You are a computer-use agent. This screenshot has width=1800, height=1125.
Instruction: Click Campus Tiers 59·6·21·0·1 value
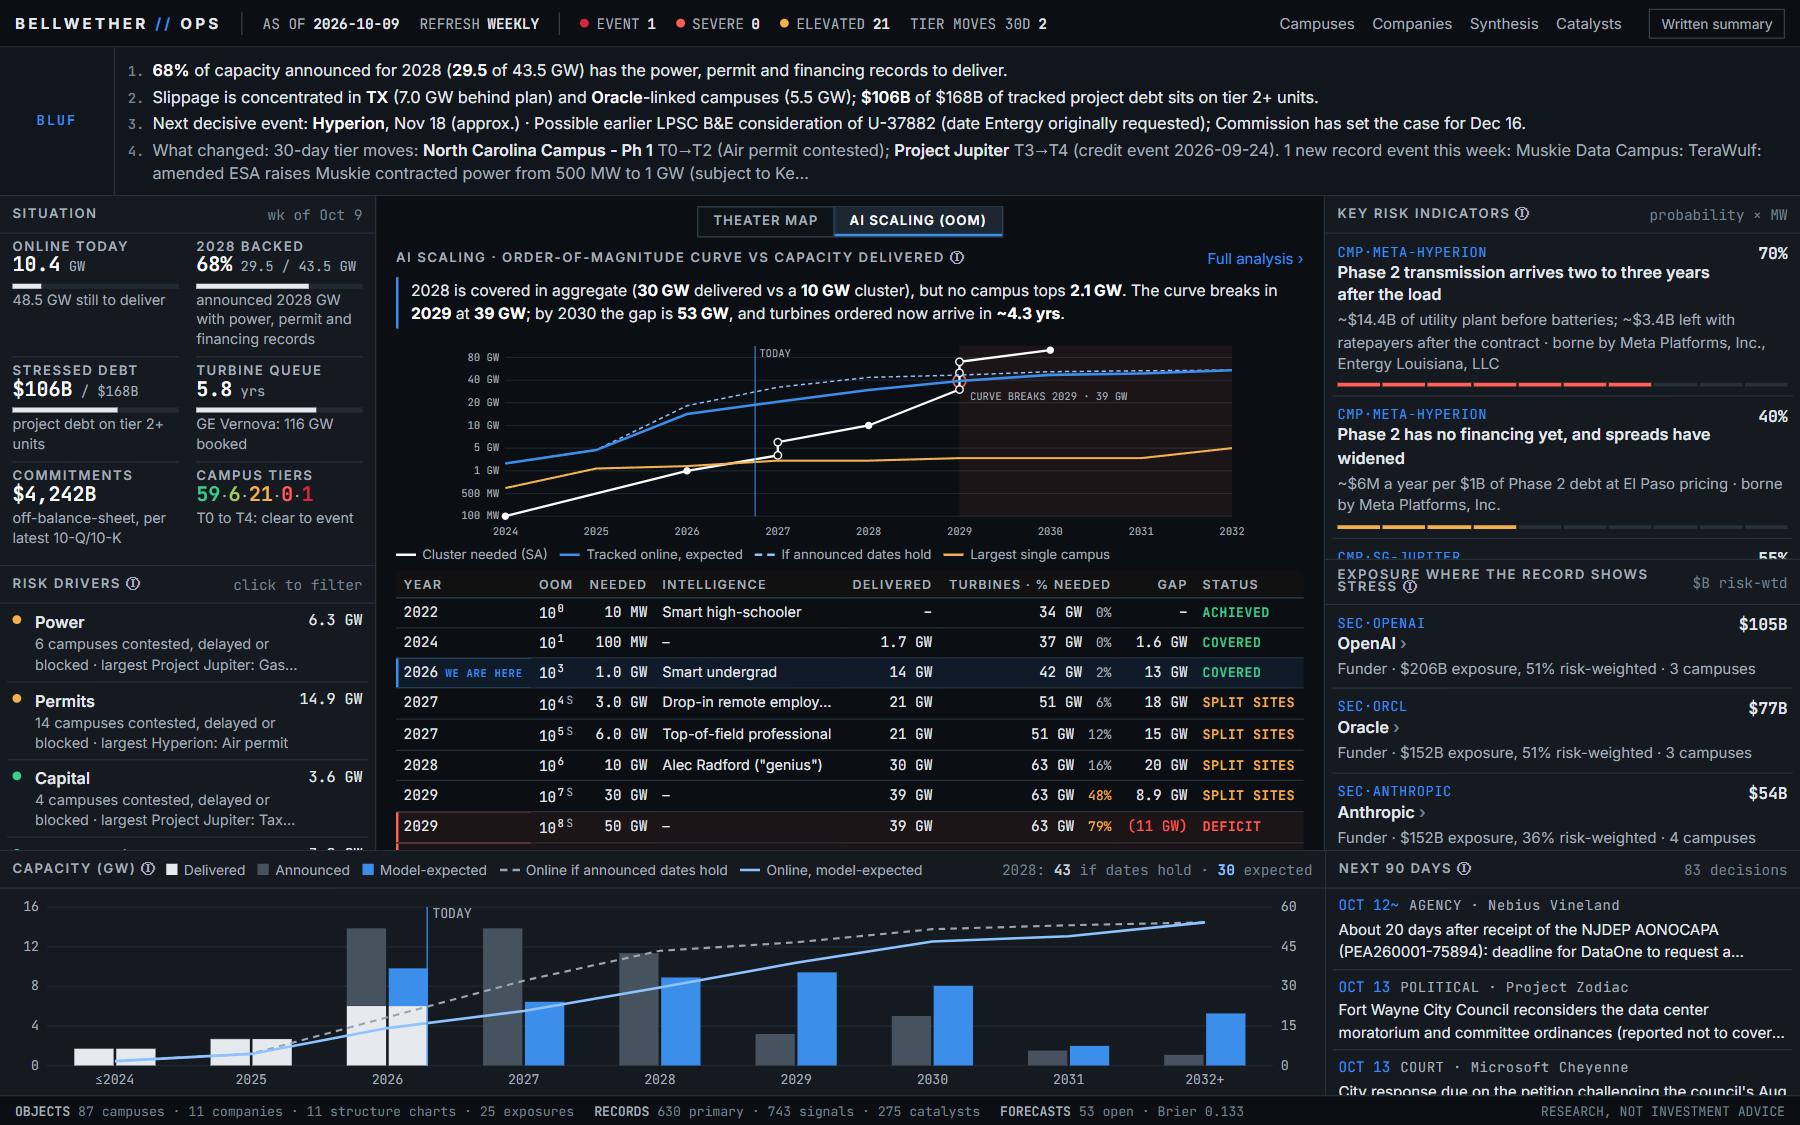pyautogui.click(x=254, y=494)
